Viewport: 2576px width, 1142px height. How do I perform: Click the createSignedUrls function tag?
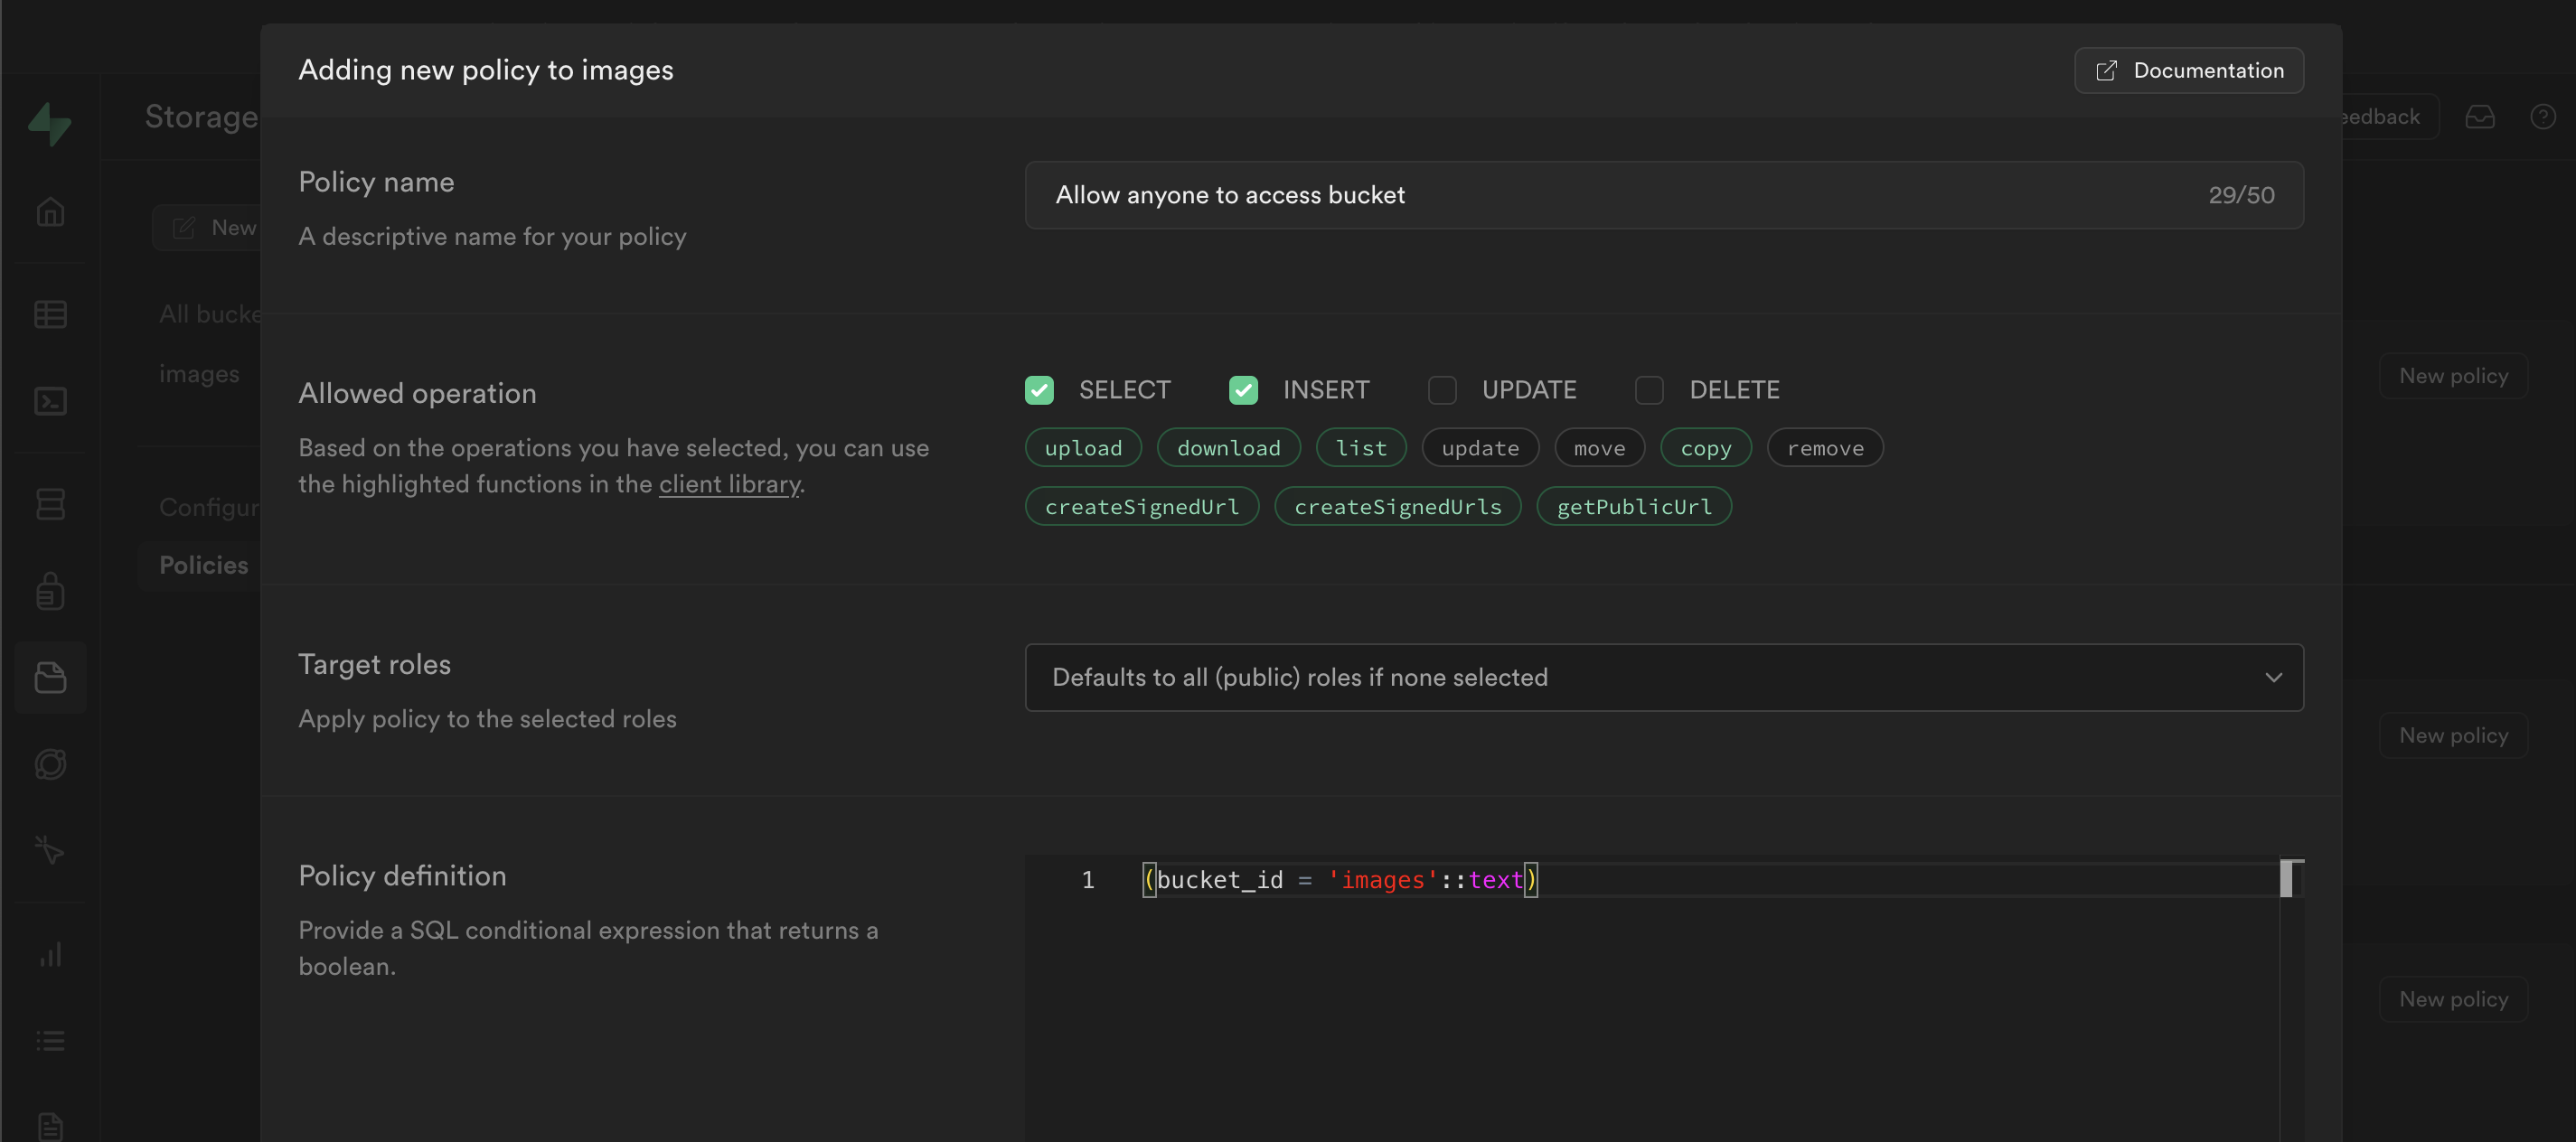1397,507
